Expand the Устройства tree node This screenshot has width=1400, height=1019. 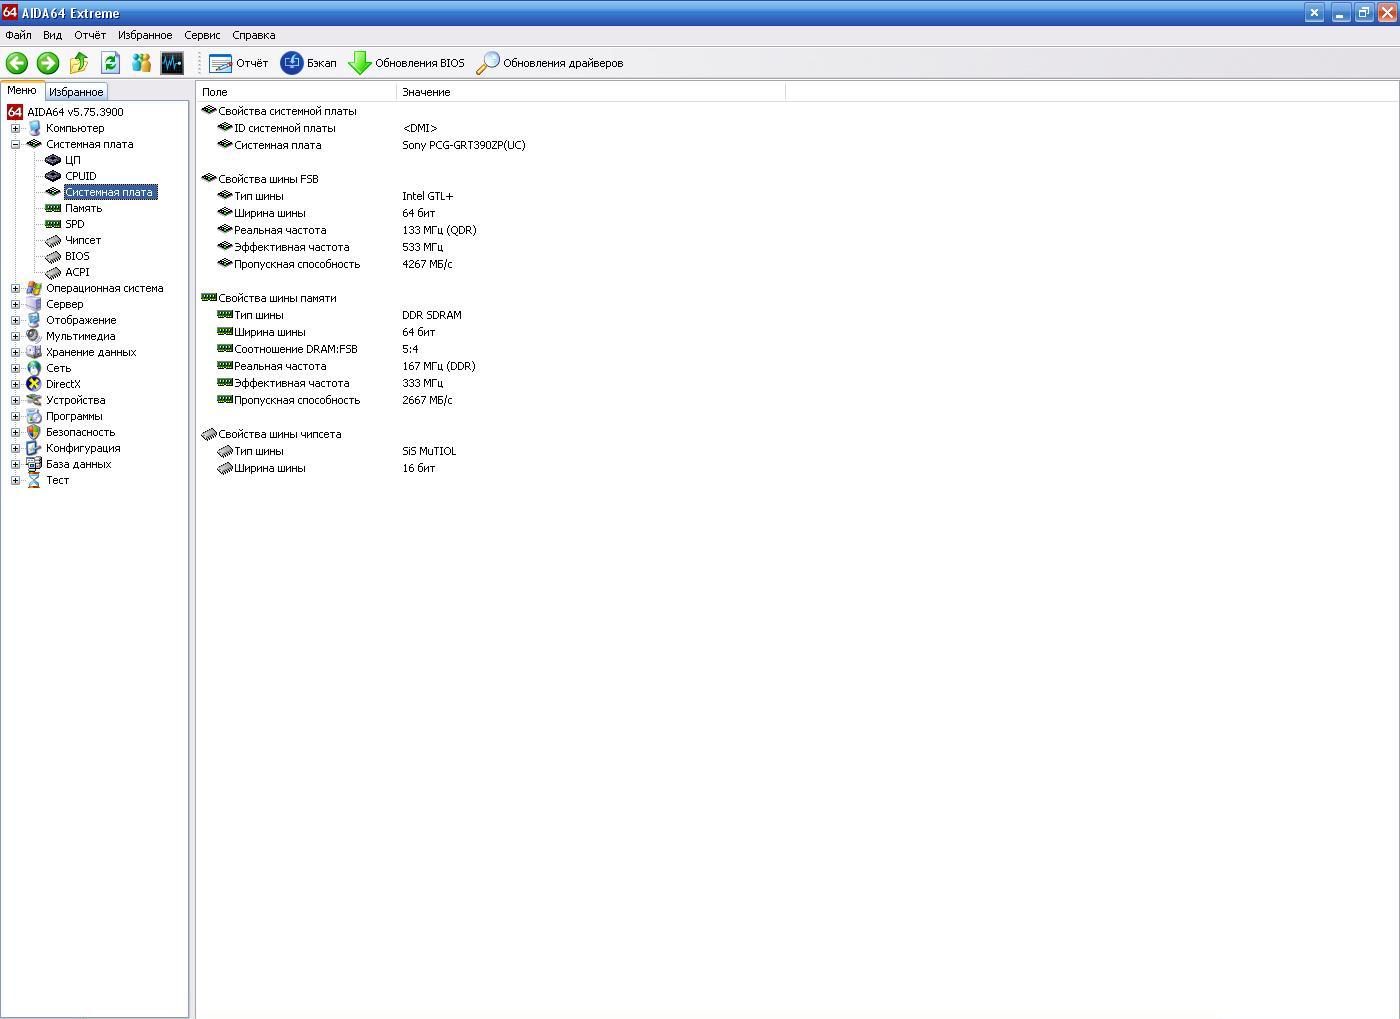click(15, 400)
